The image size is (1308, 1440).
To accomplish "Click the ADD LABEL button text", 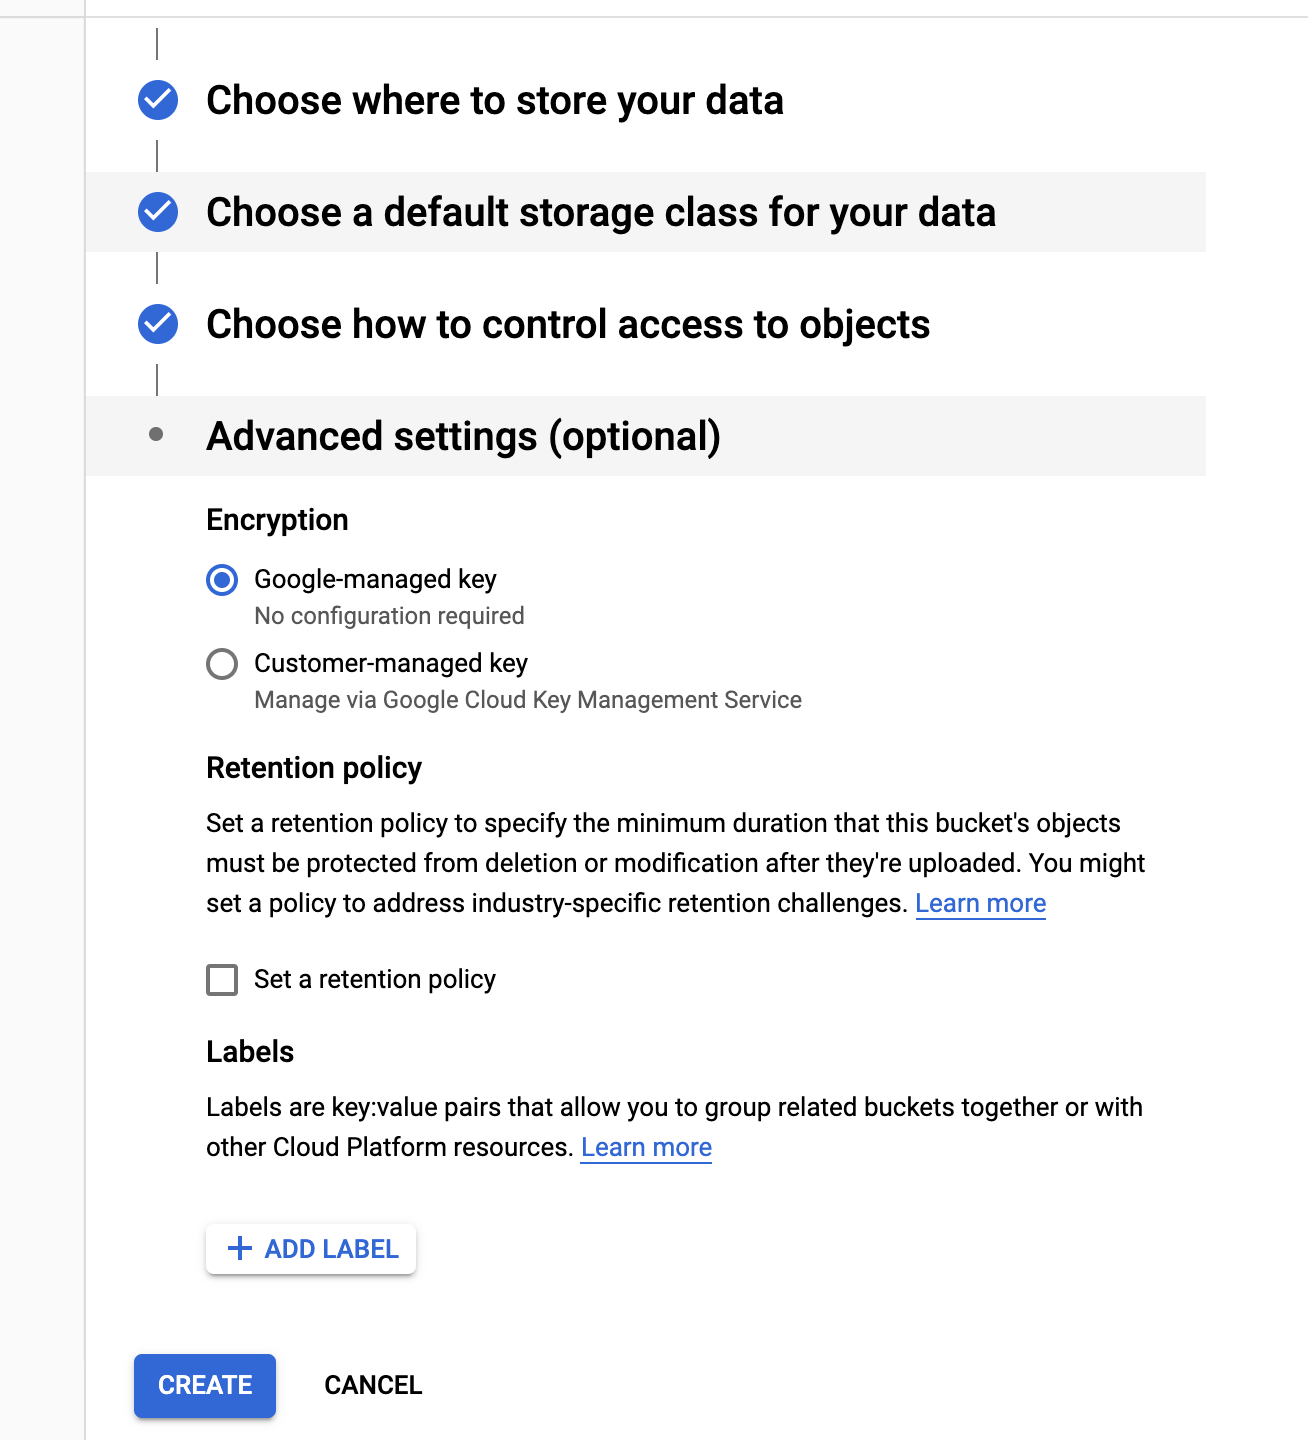I will pos(331,1249).
